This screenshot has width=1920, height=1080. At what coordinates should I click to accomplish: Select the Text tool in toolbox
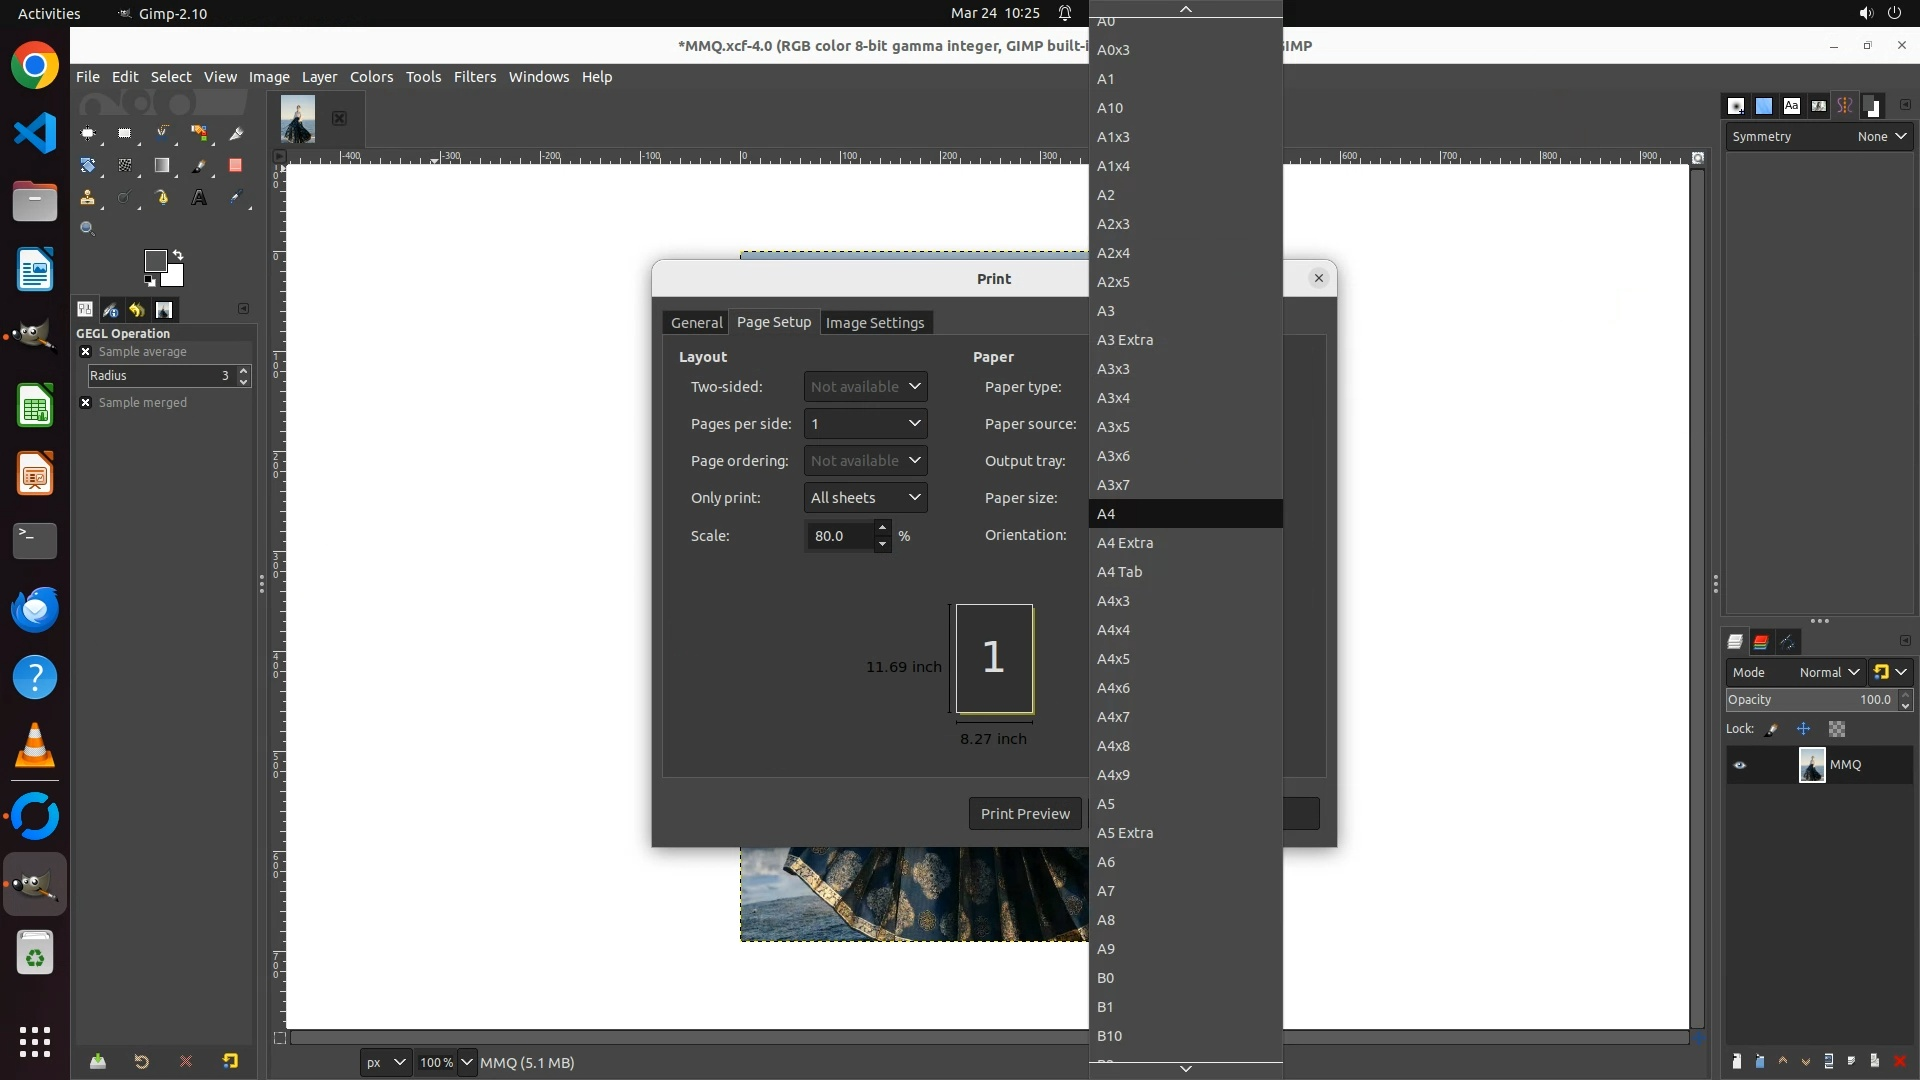pyautogui.click(x=199, y=198)
